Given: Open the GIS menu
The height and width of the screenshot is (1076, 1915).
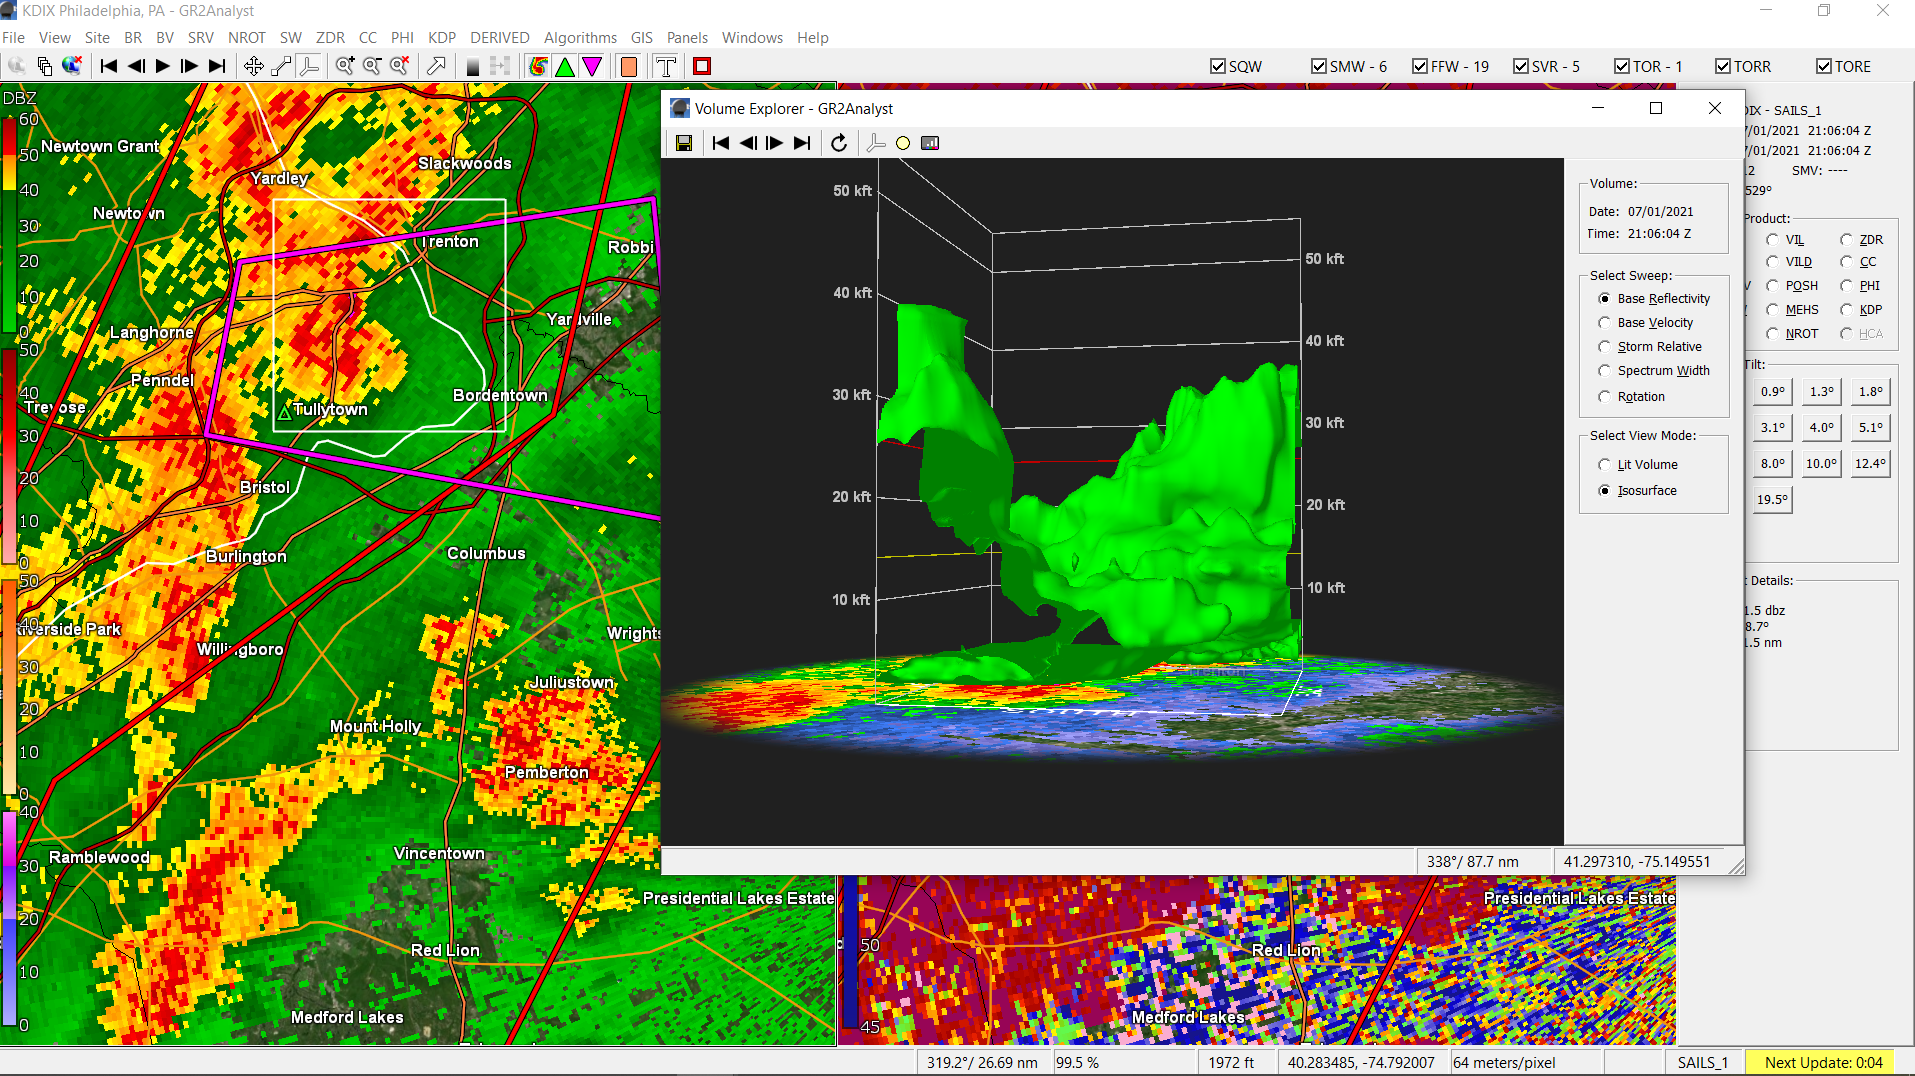Looking at the screenshot, I should coord(641,38).
